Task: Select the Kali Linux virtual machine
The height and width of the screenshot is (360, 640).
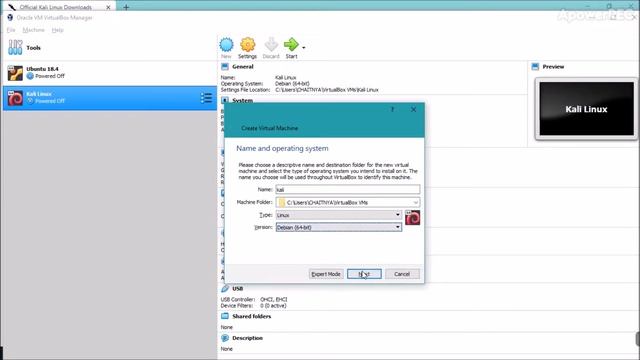Action: (109, 98)
